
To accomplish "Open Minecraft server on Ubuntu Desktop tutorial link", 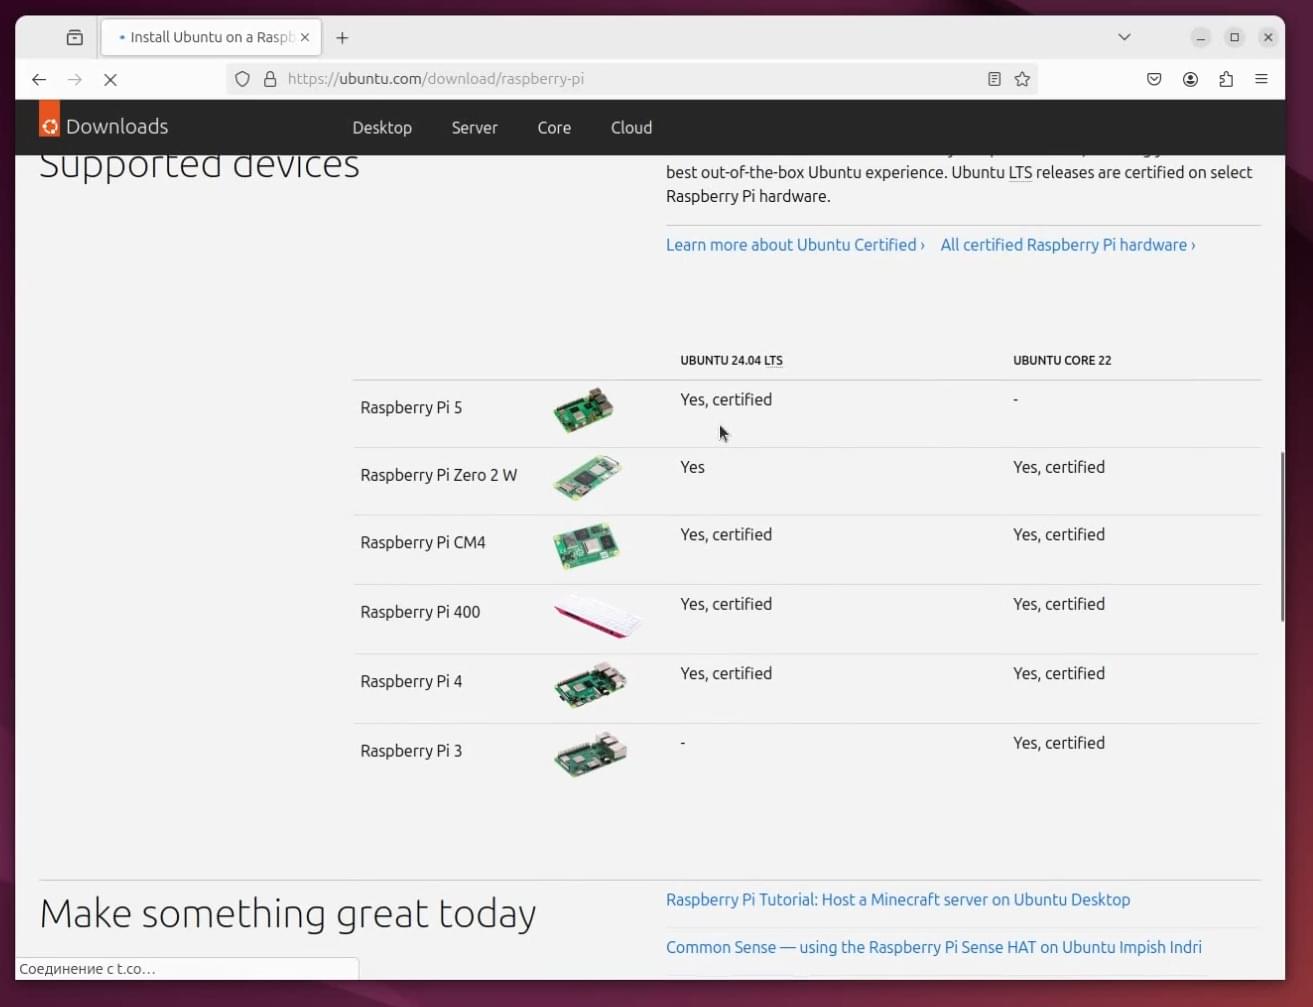I will click(898, 900).
